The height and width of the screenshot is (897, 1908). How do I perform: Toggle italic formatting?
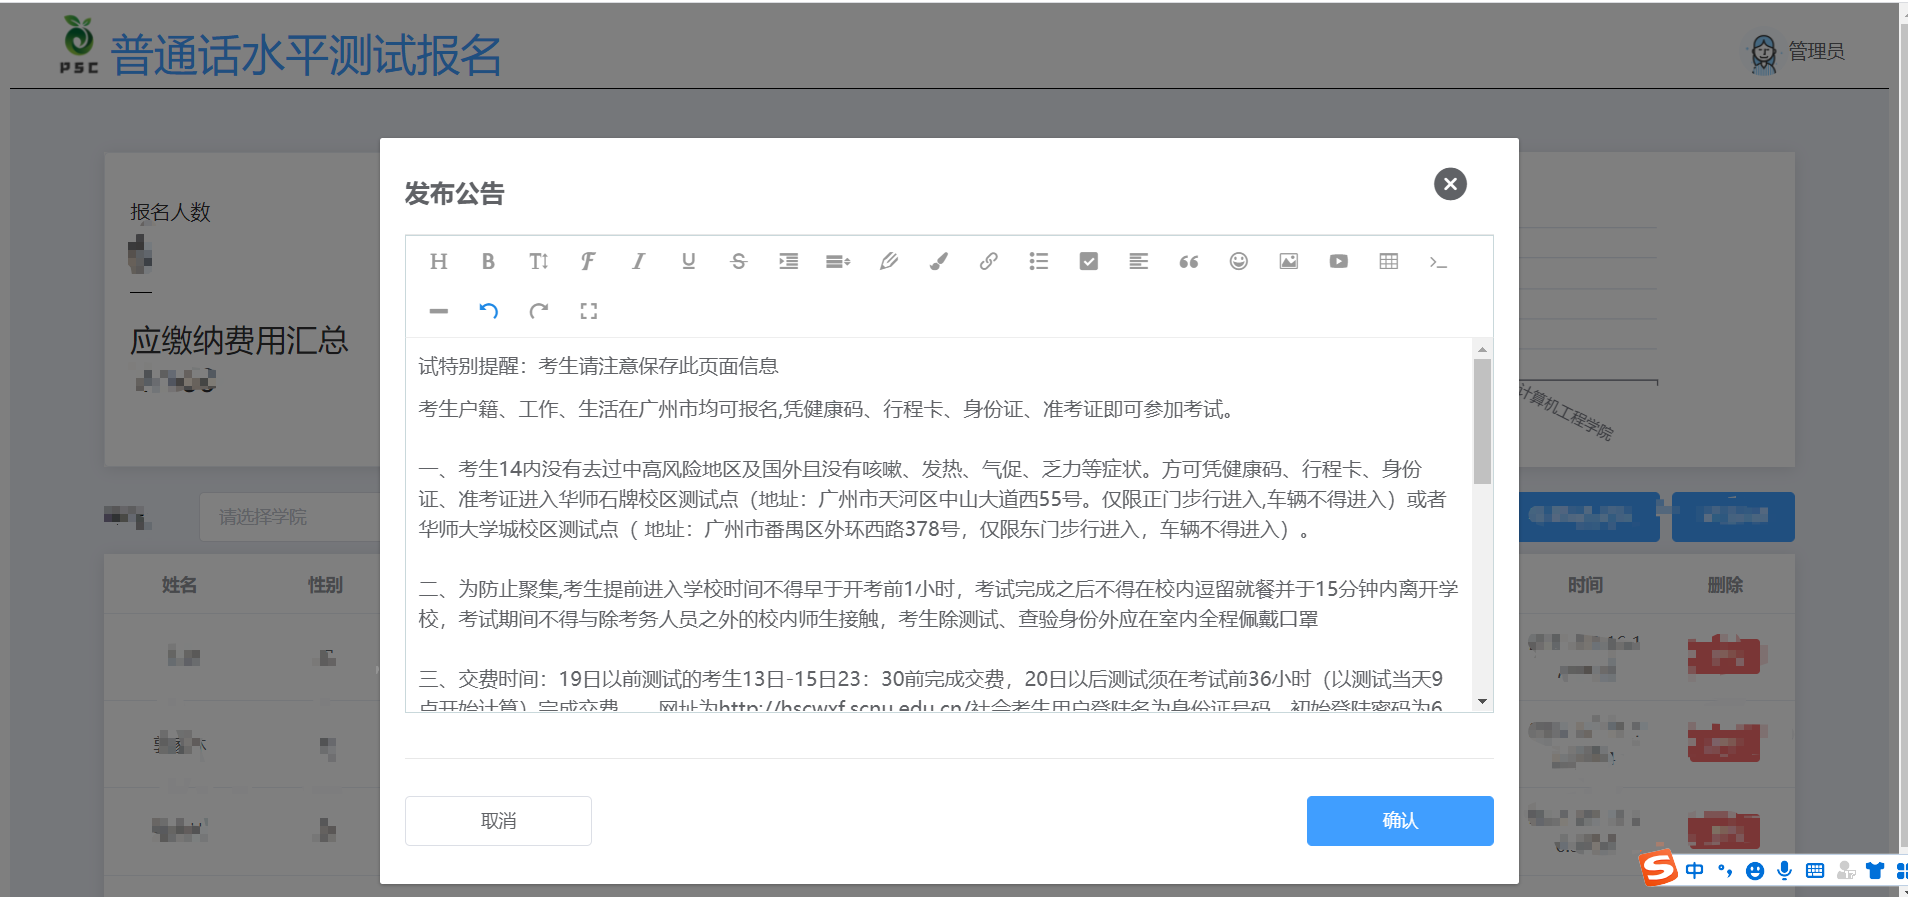tap(638, 261)
